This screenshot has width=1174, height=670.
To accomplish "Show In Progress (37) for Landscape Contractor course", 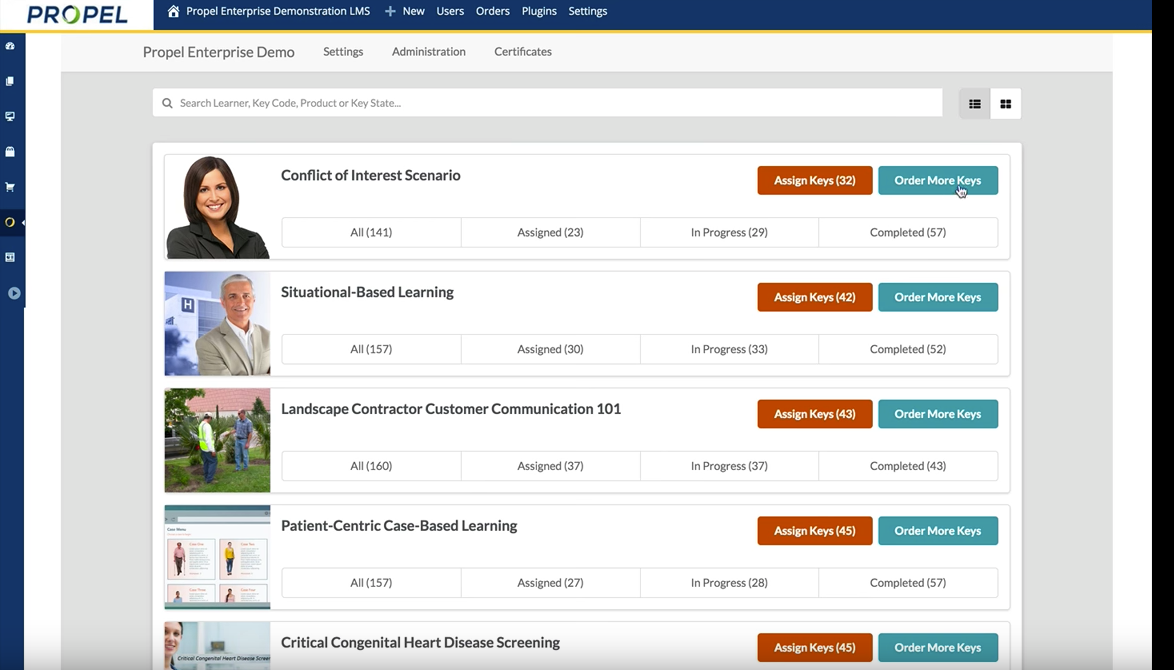I will pyautogui.click(x=729, y=466).
